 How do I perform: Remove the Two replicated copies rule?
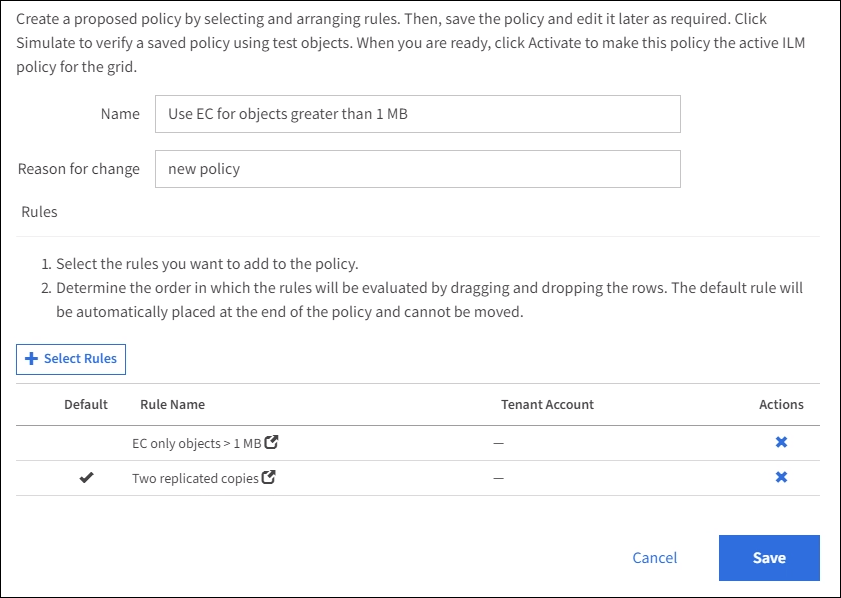(x=781, y=477)
